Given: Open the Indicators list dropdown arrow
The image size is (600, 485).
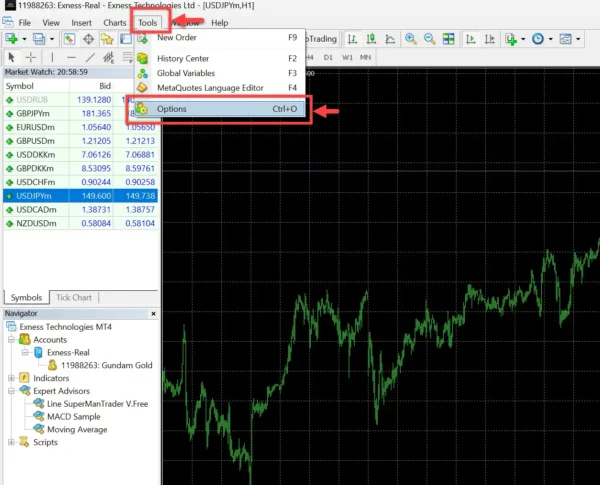Looking at the screenshot, I should point(523,39).
